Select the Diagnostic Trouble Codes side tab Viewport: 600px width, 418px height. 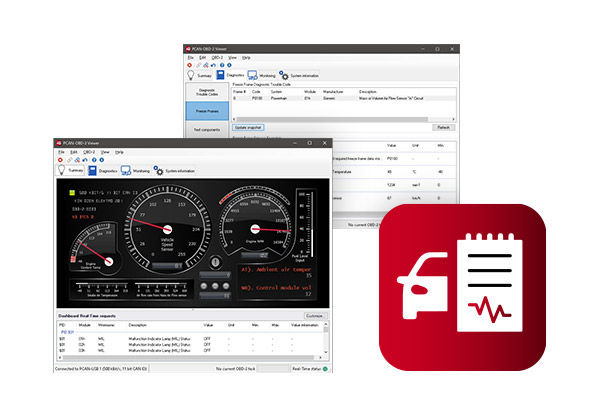(207, 91)
